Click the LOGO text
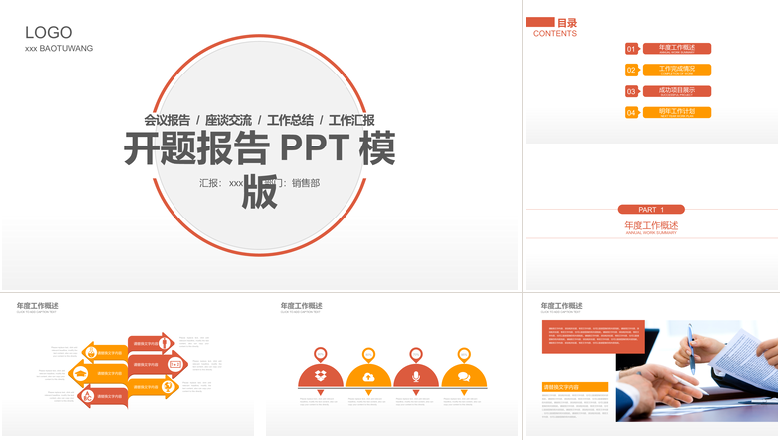This screenshot has height=440, width=780. point(49,33)
